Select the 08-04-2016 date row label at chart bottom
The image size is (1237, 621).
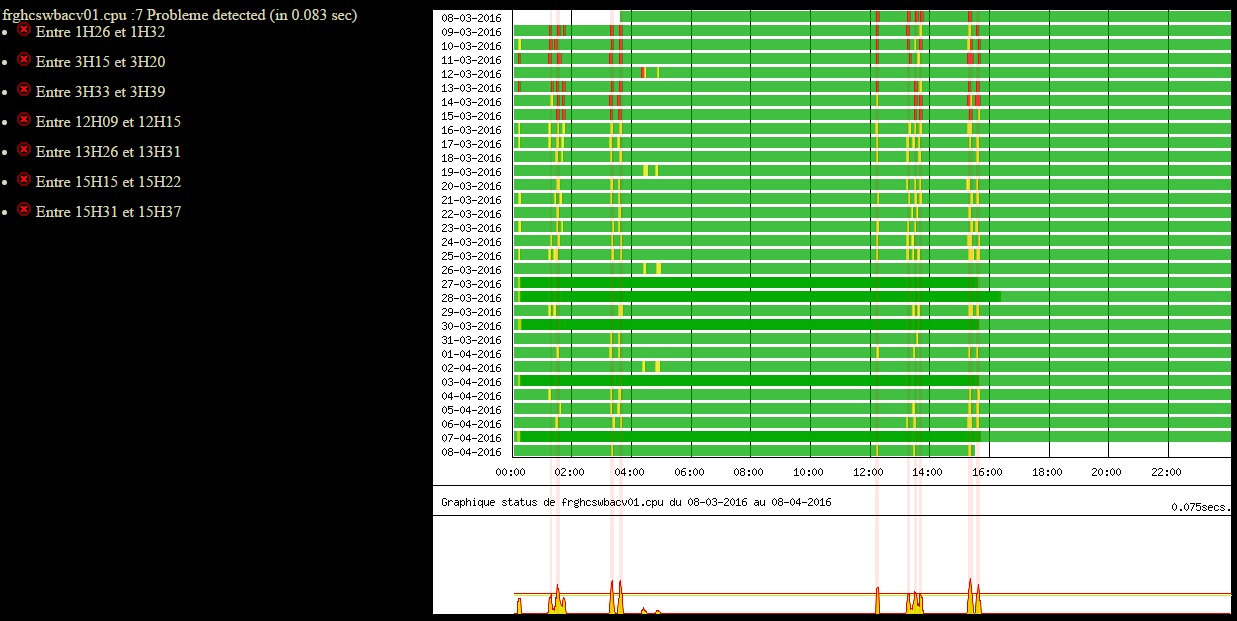pos(472,452)
